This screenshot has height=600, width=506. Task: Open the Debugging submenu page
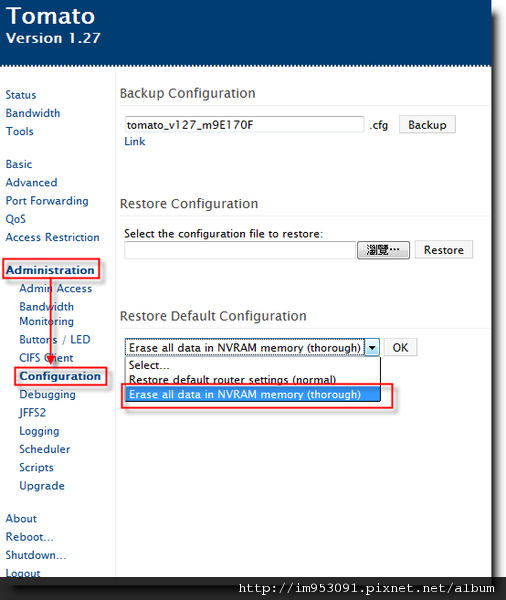tap(47, 395)
